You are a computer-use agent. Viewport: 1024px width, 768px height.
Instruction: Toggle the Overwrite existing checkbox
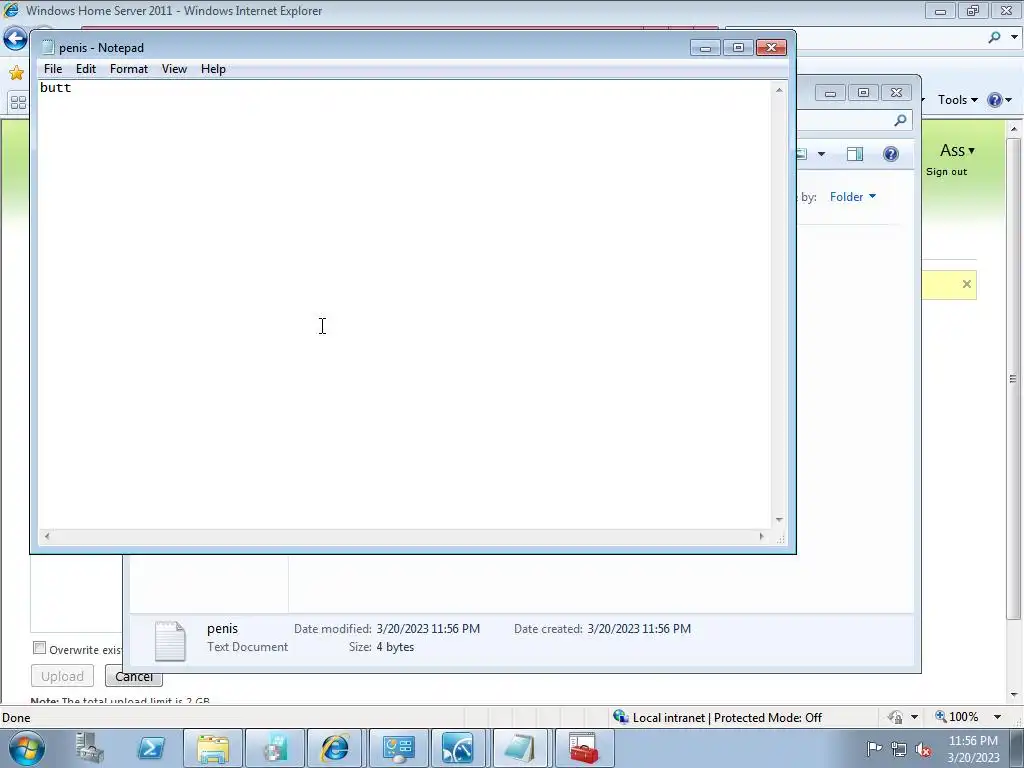(40, 648)
